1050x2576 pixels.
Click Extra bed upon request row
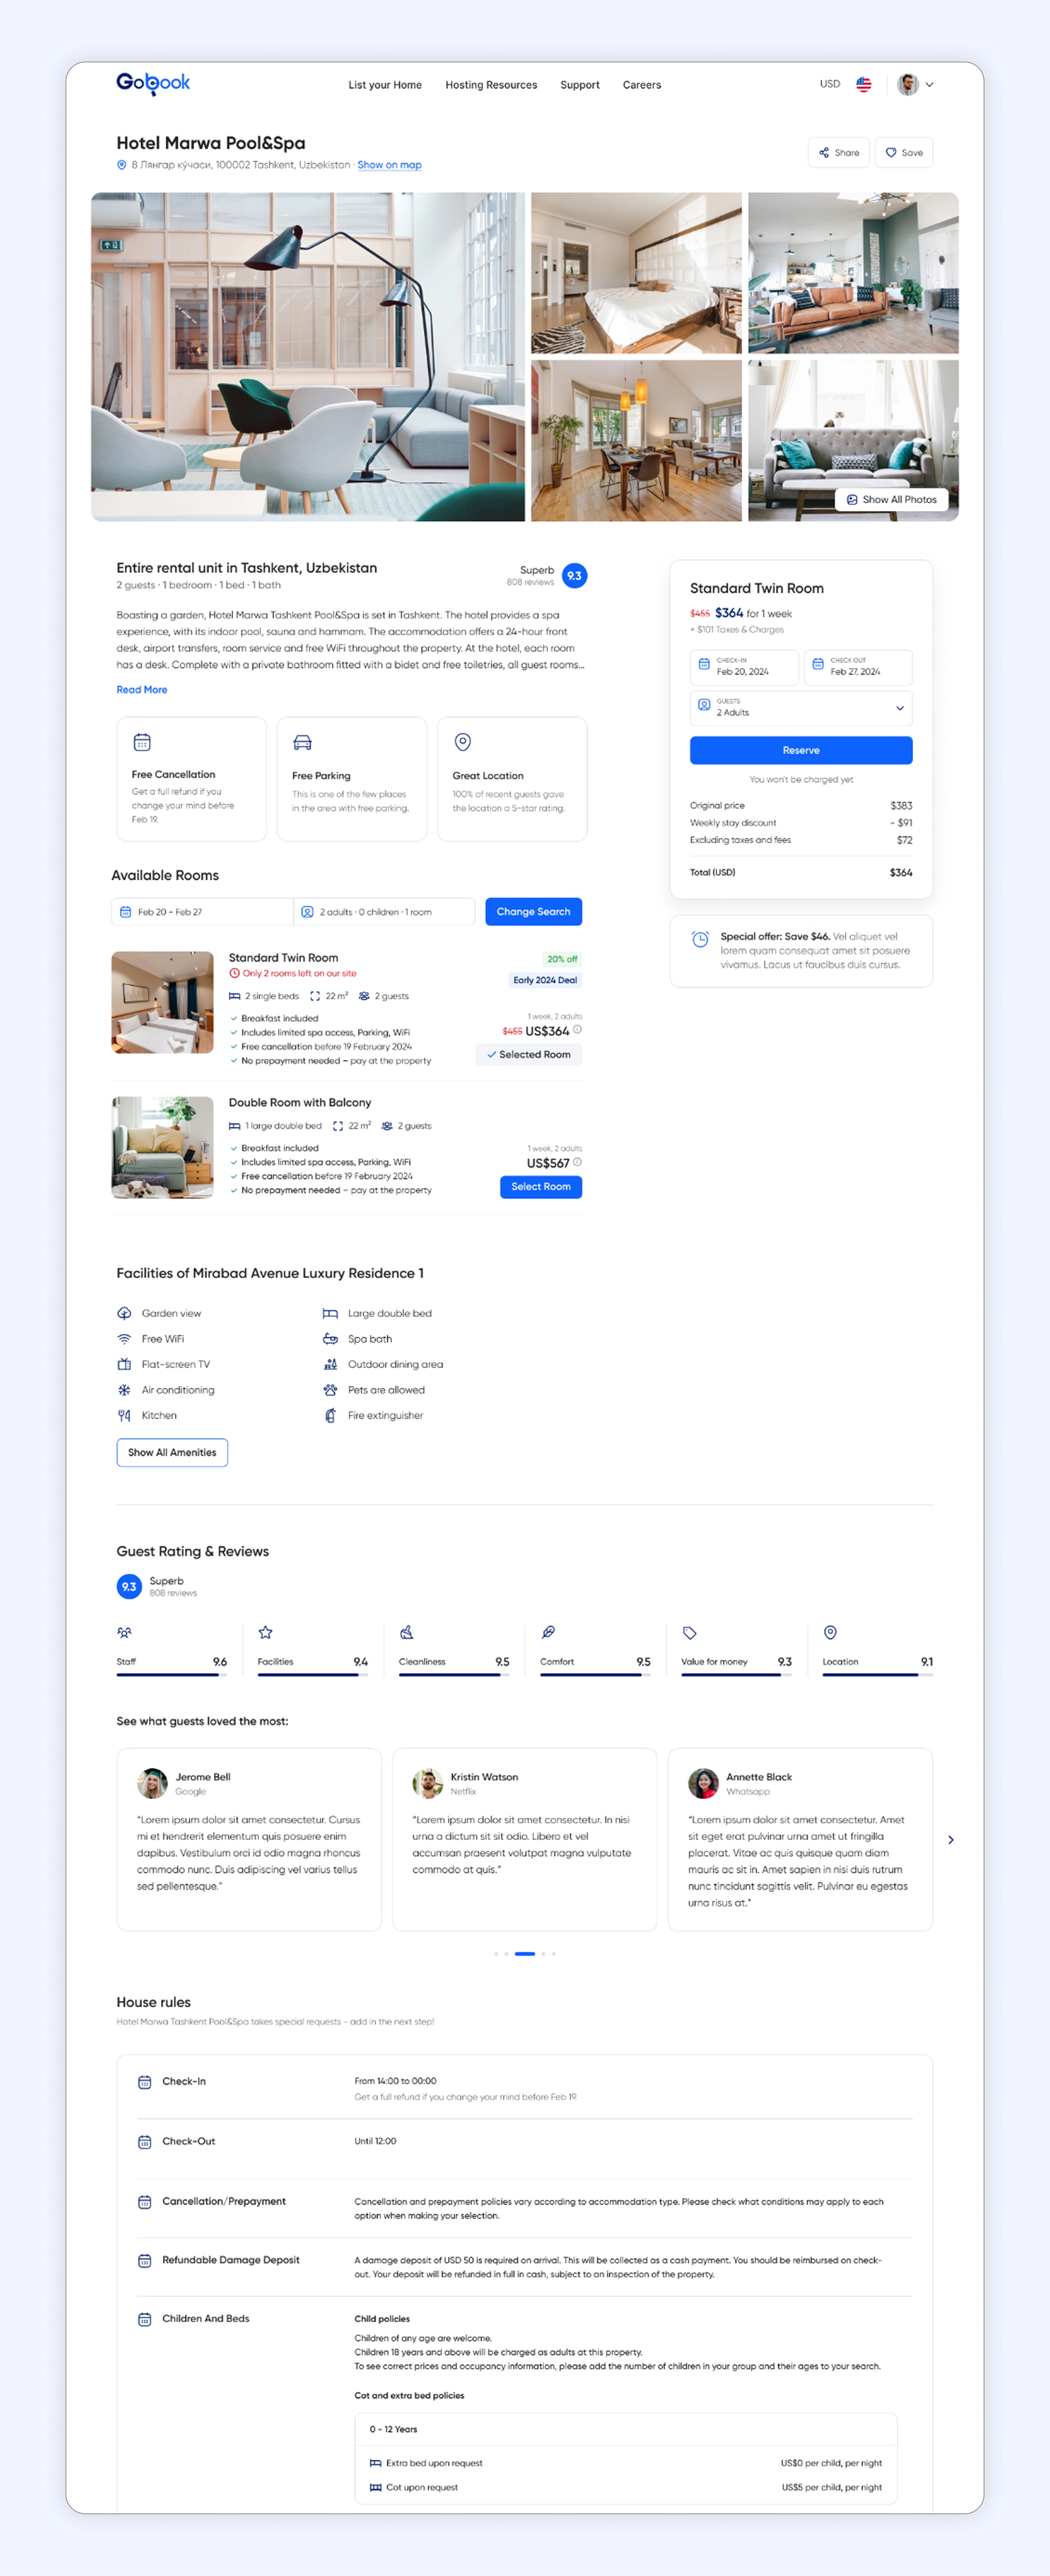(x=626, y=2463)
